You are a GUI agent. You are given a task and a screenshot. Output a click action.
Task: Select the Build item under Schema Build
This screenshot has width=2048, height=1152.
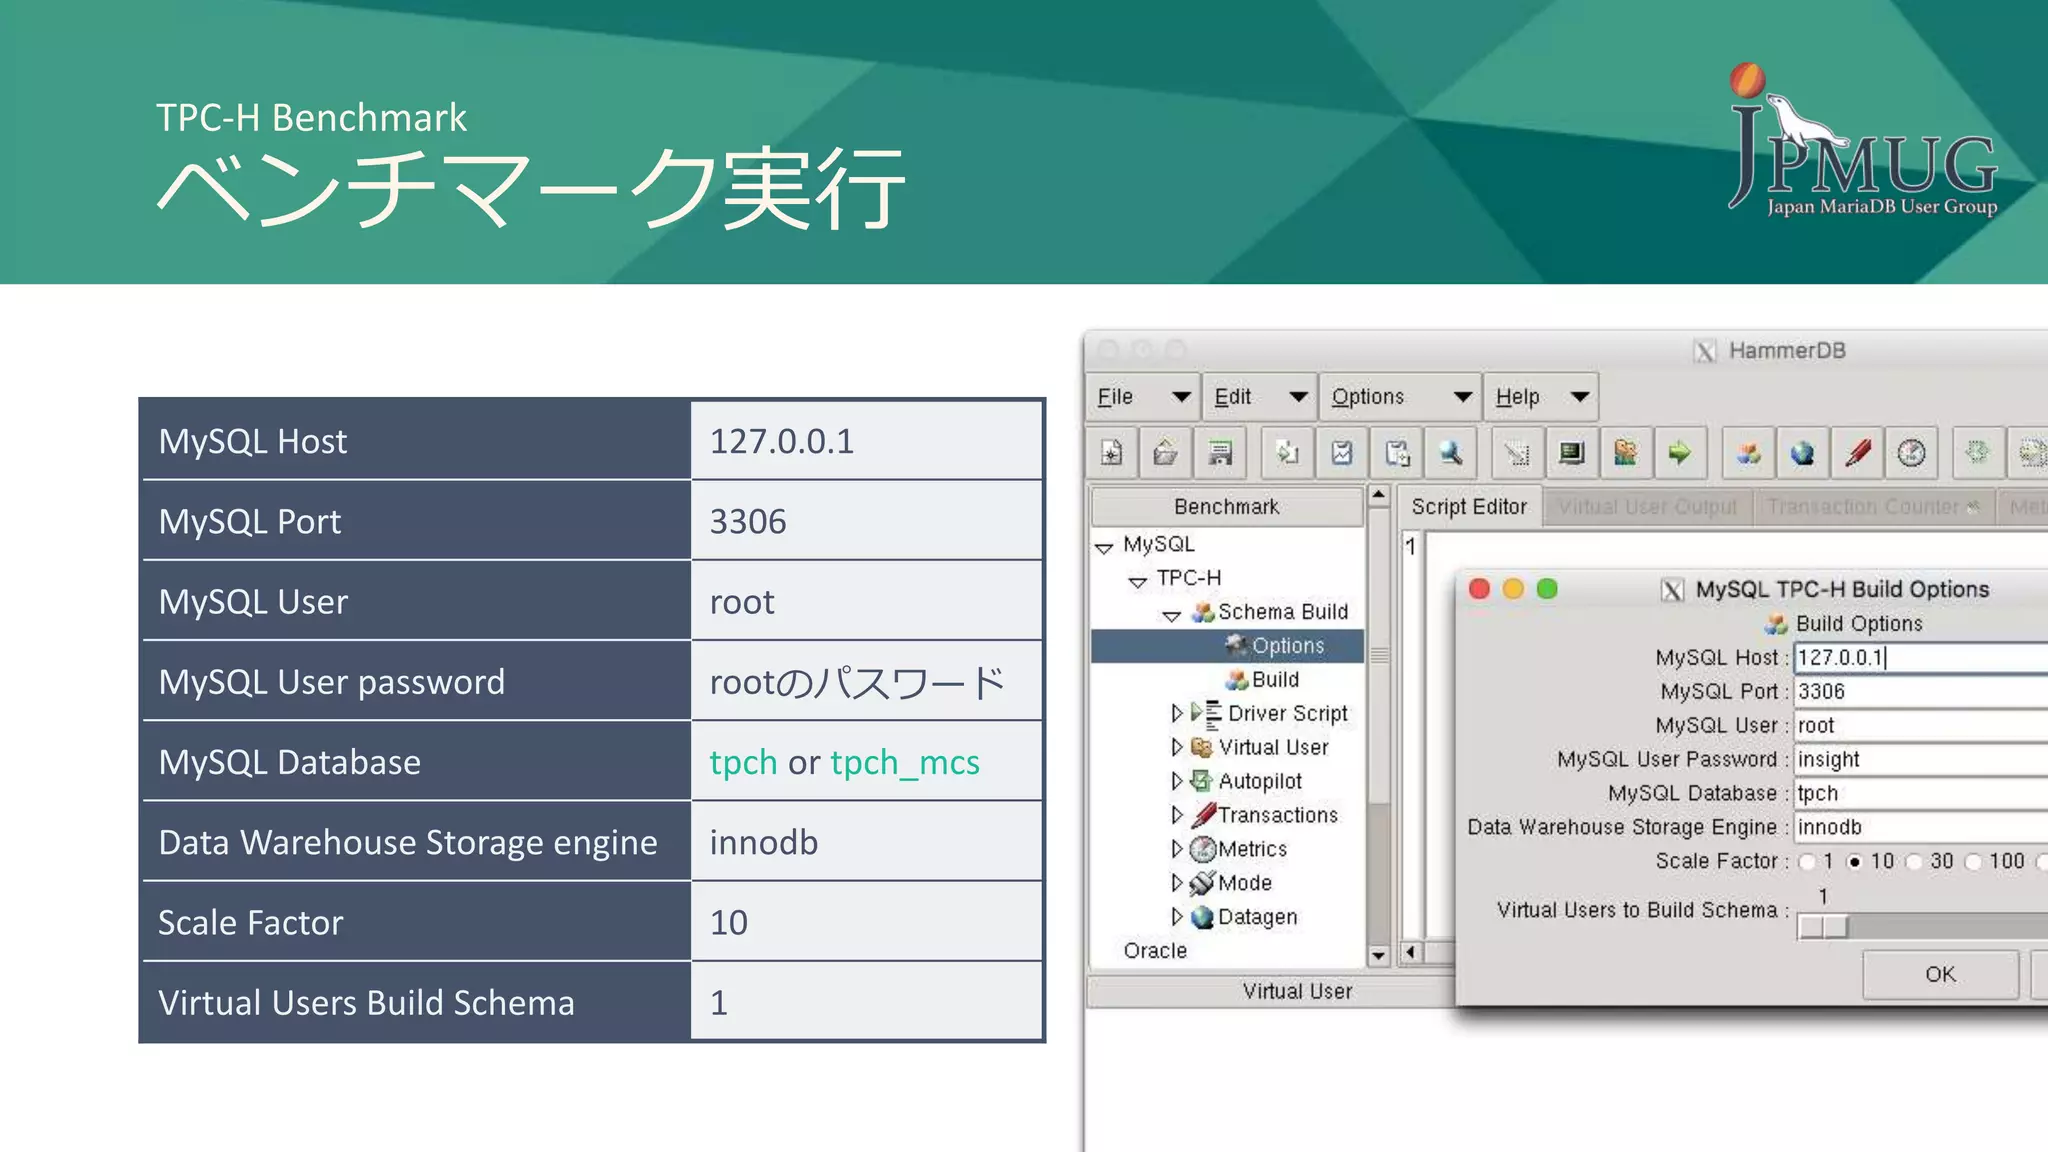[x=1275, y=680]
